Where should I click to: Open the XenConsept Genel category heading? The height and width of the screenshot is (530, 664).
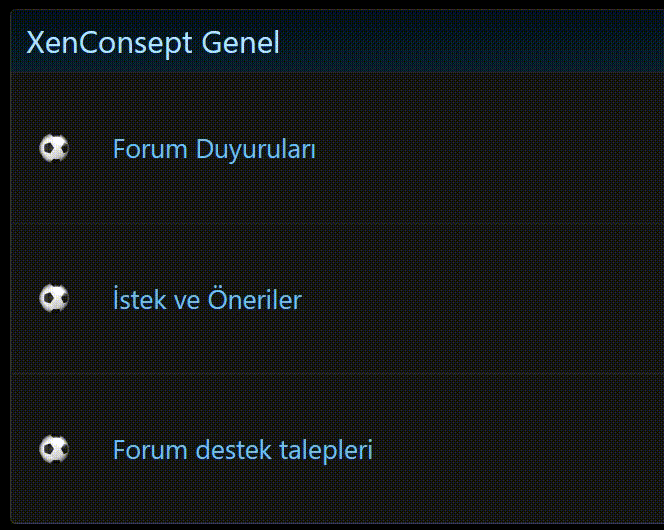153,43
